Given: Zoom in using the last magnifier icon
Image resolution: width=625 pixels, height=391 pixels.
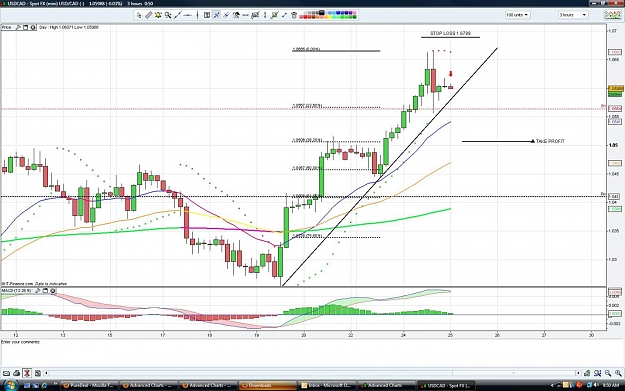Looking at the screenshot, I should pos(618,373).
